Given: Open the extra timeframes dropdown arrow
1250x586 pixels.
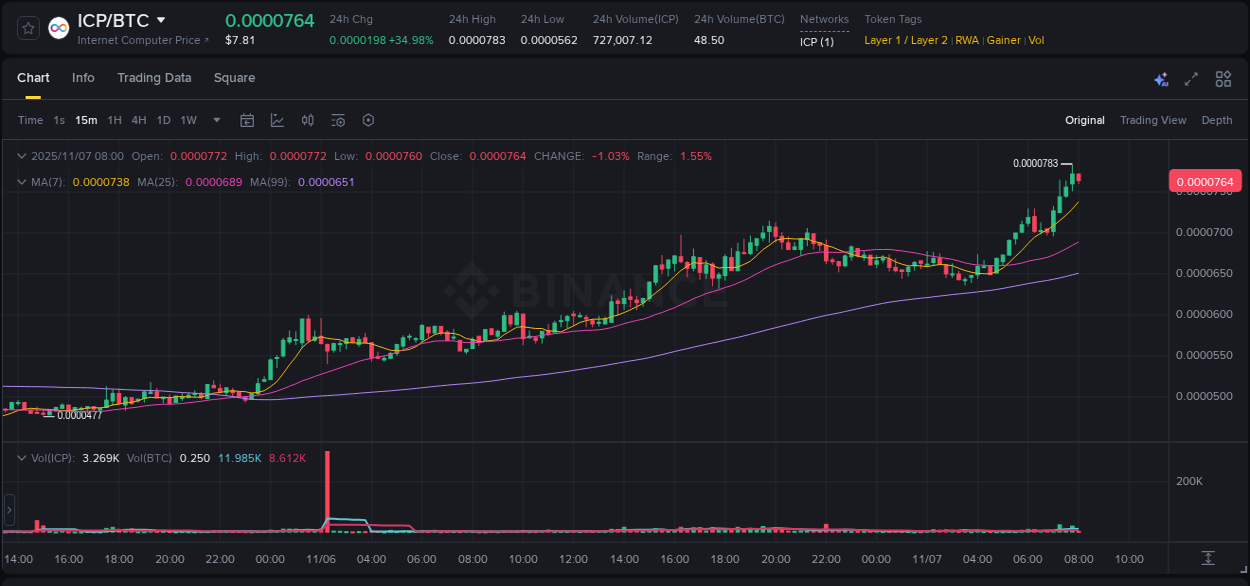Looking at the screenshot, I should pos(215,120).
